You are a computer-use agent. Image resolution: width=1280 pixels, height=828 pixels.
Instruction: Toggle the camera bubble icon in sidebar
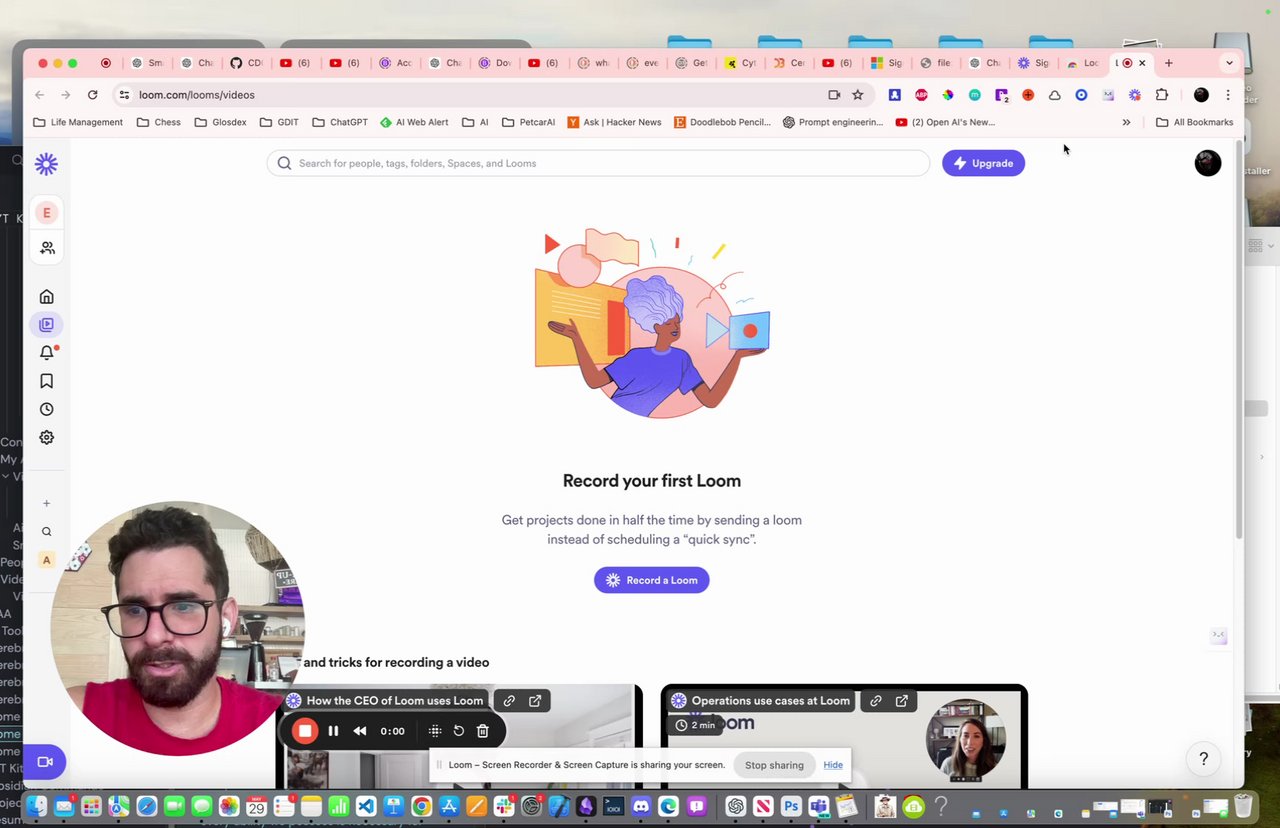point(44,761)
